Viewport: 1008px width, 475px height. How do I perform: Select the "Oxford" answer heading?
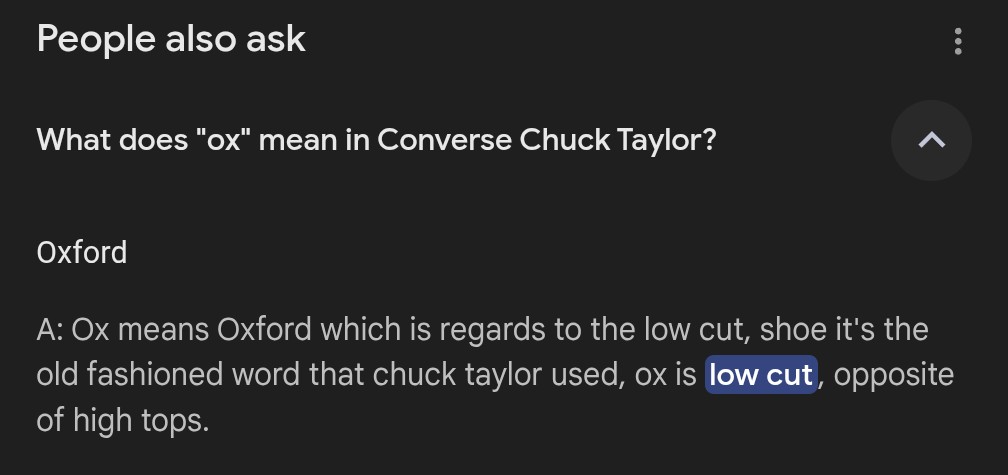[82, 252]
